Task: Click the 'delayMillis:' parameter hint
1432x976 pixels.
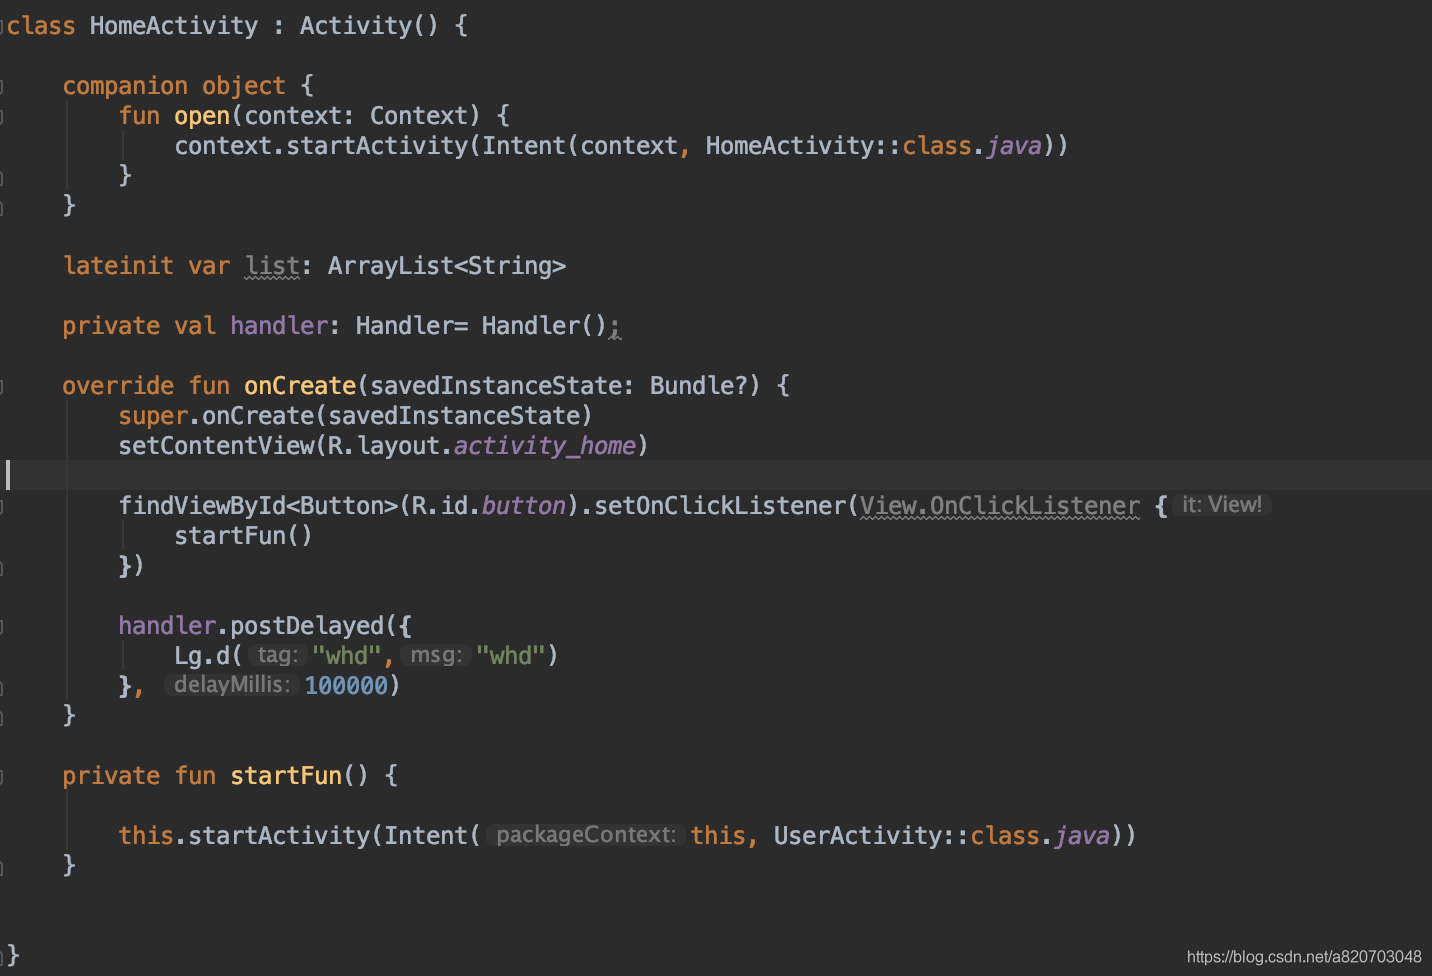Action: [232, 685]
